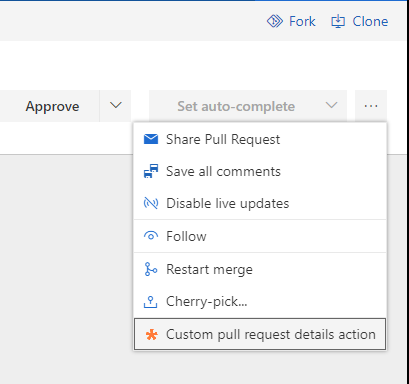Image resolution: width=409 pixels, height=384 pixels.
Task: Click the Fork icon
Action: (275, 21)
